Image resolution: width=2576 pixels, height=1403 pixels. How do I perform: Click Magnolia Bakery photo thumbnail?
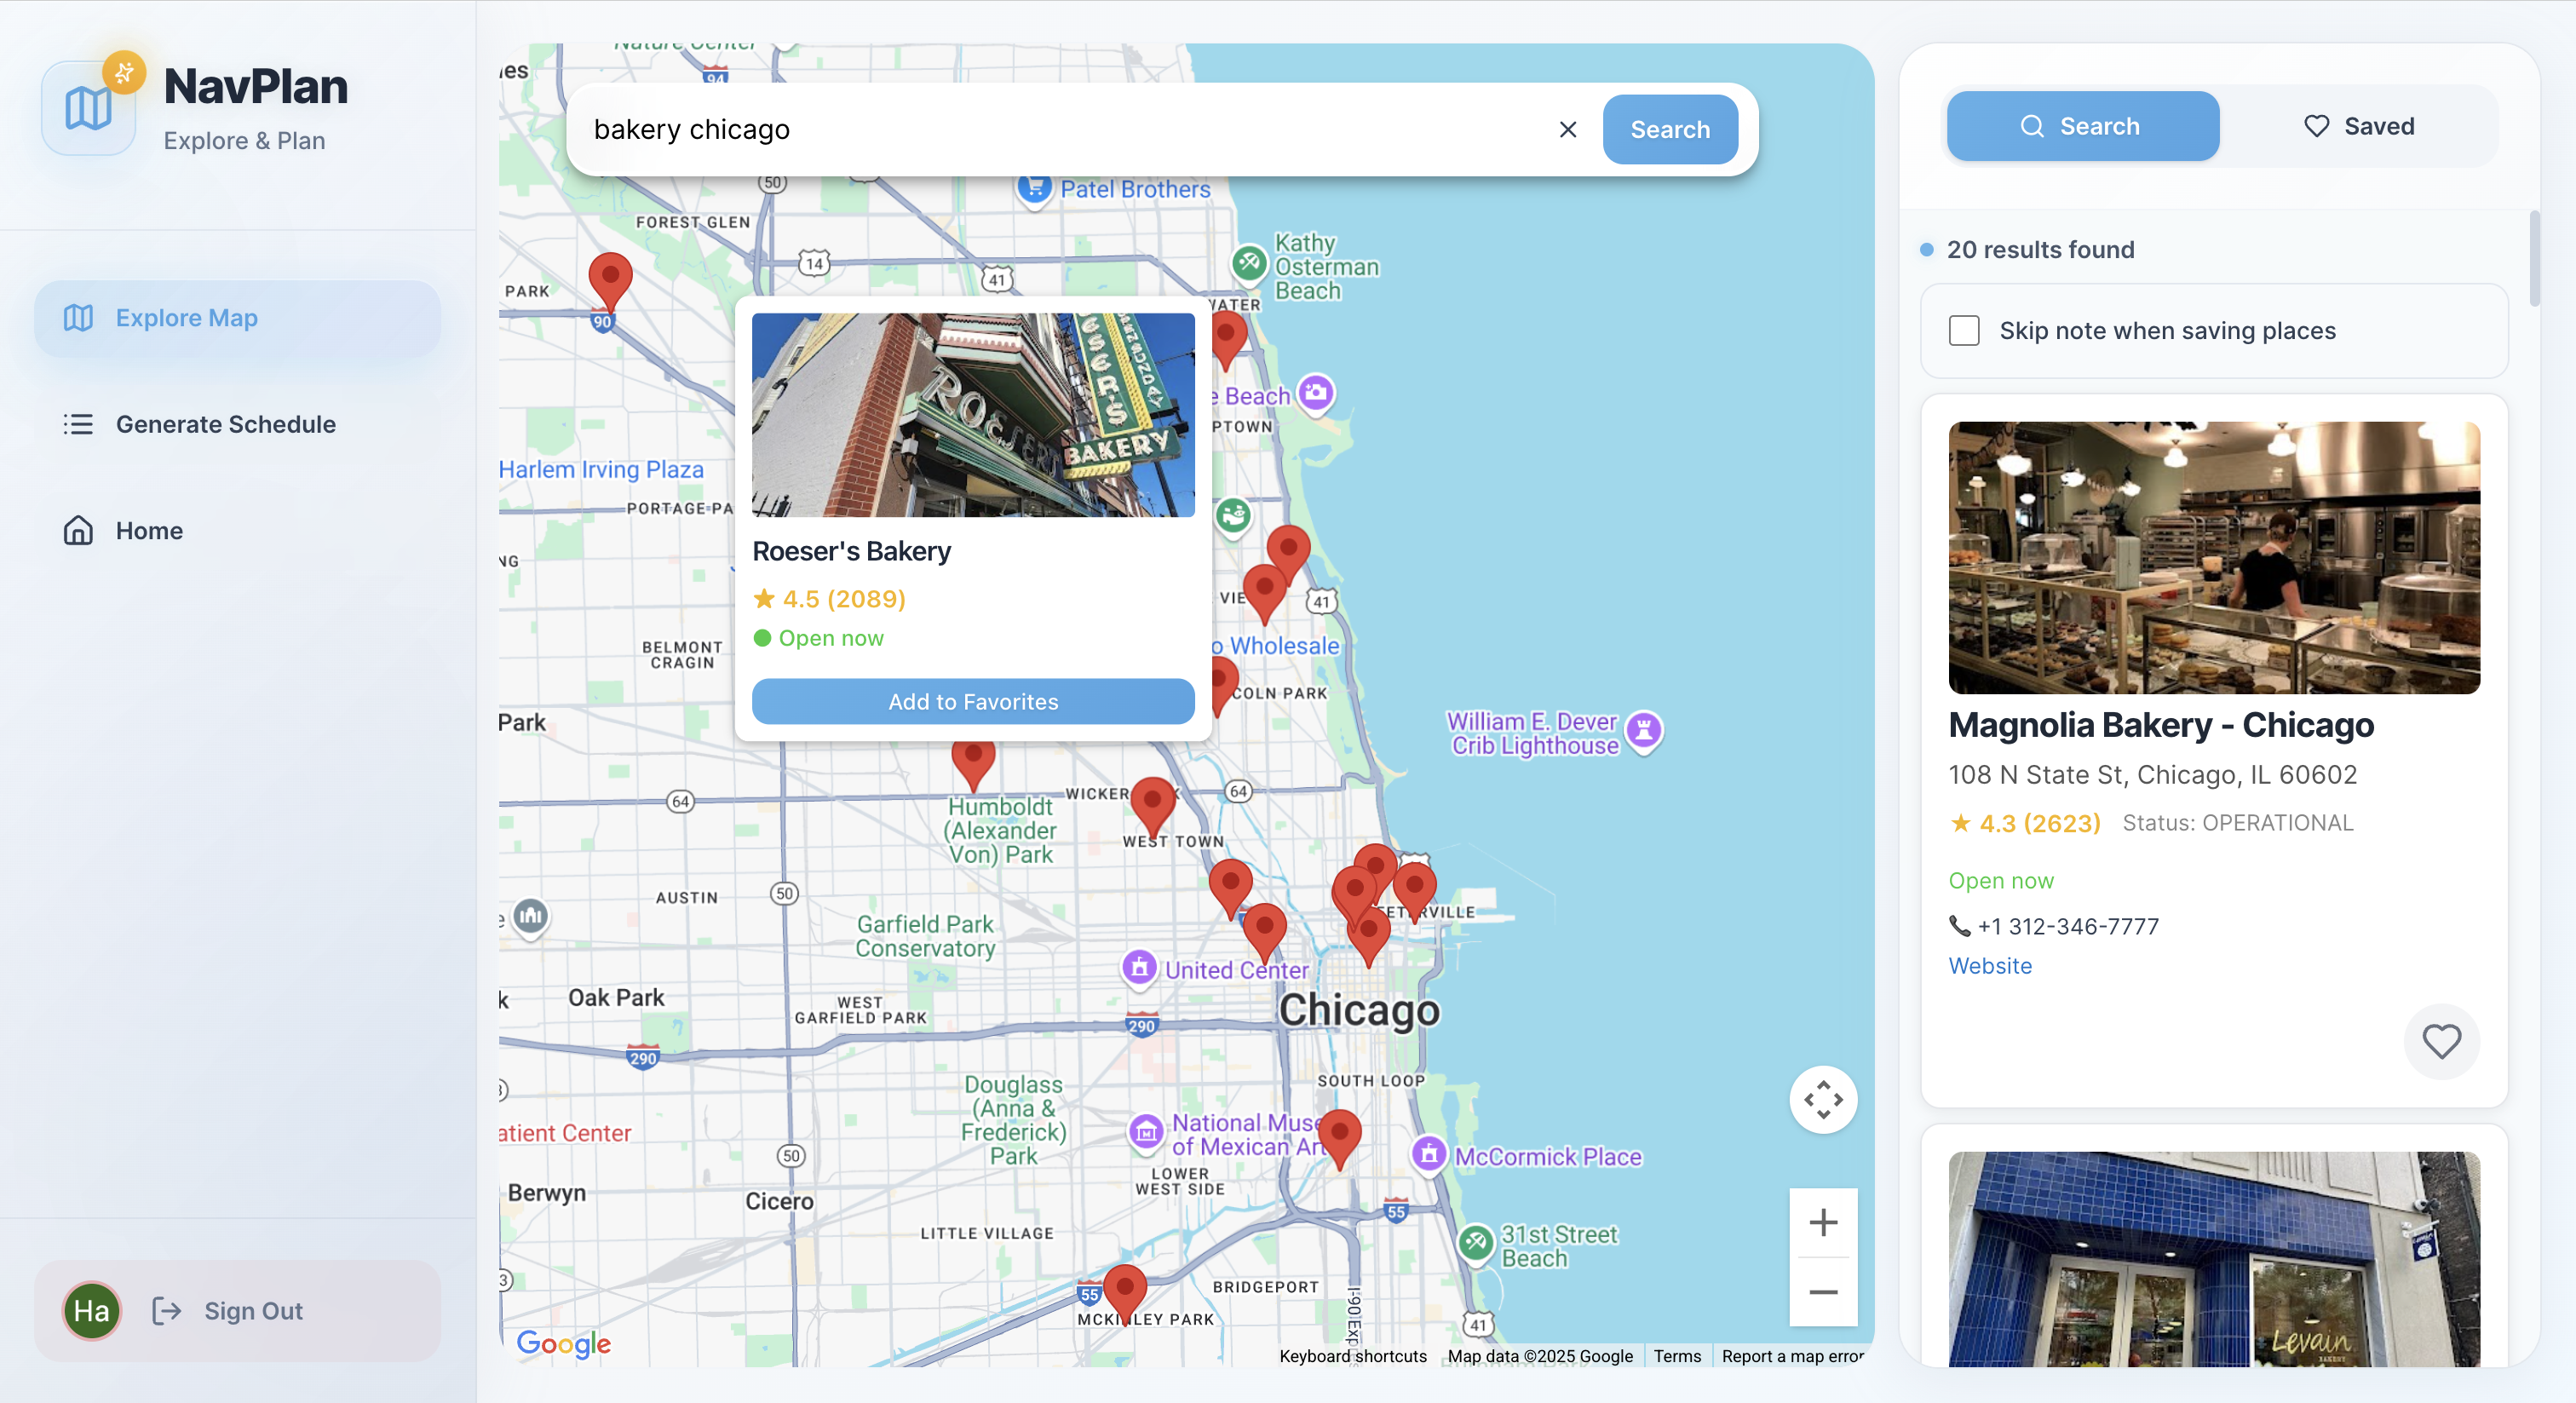(2213, 558)
